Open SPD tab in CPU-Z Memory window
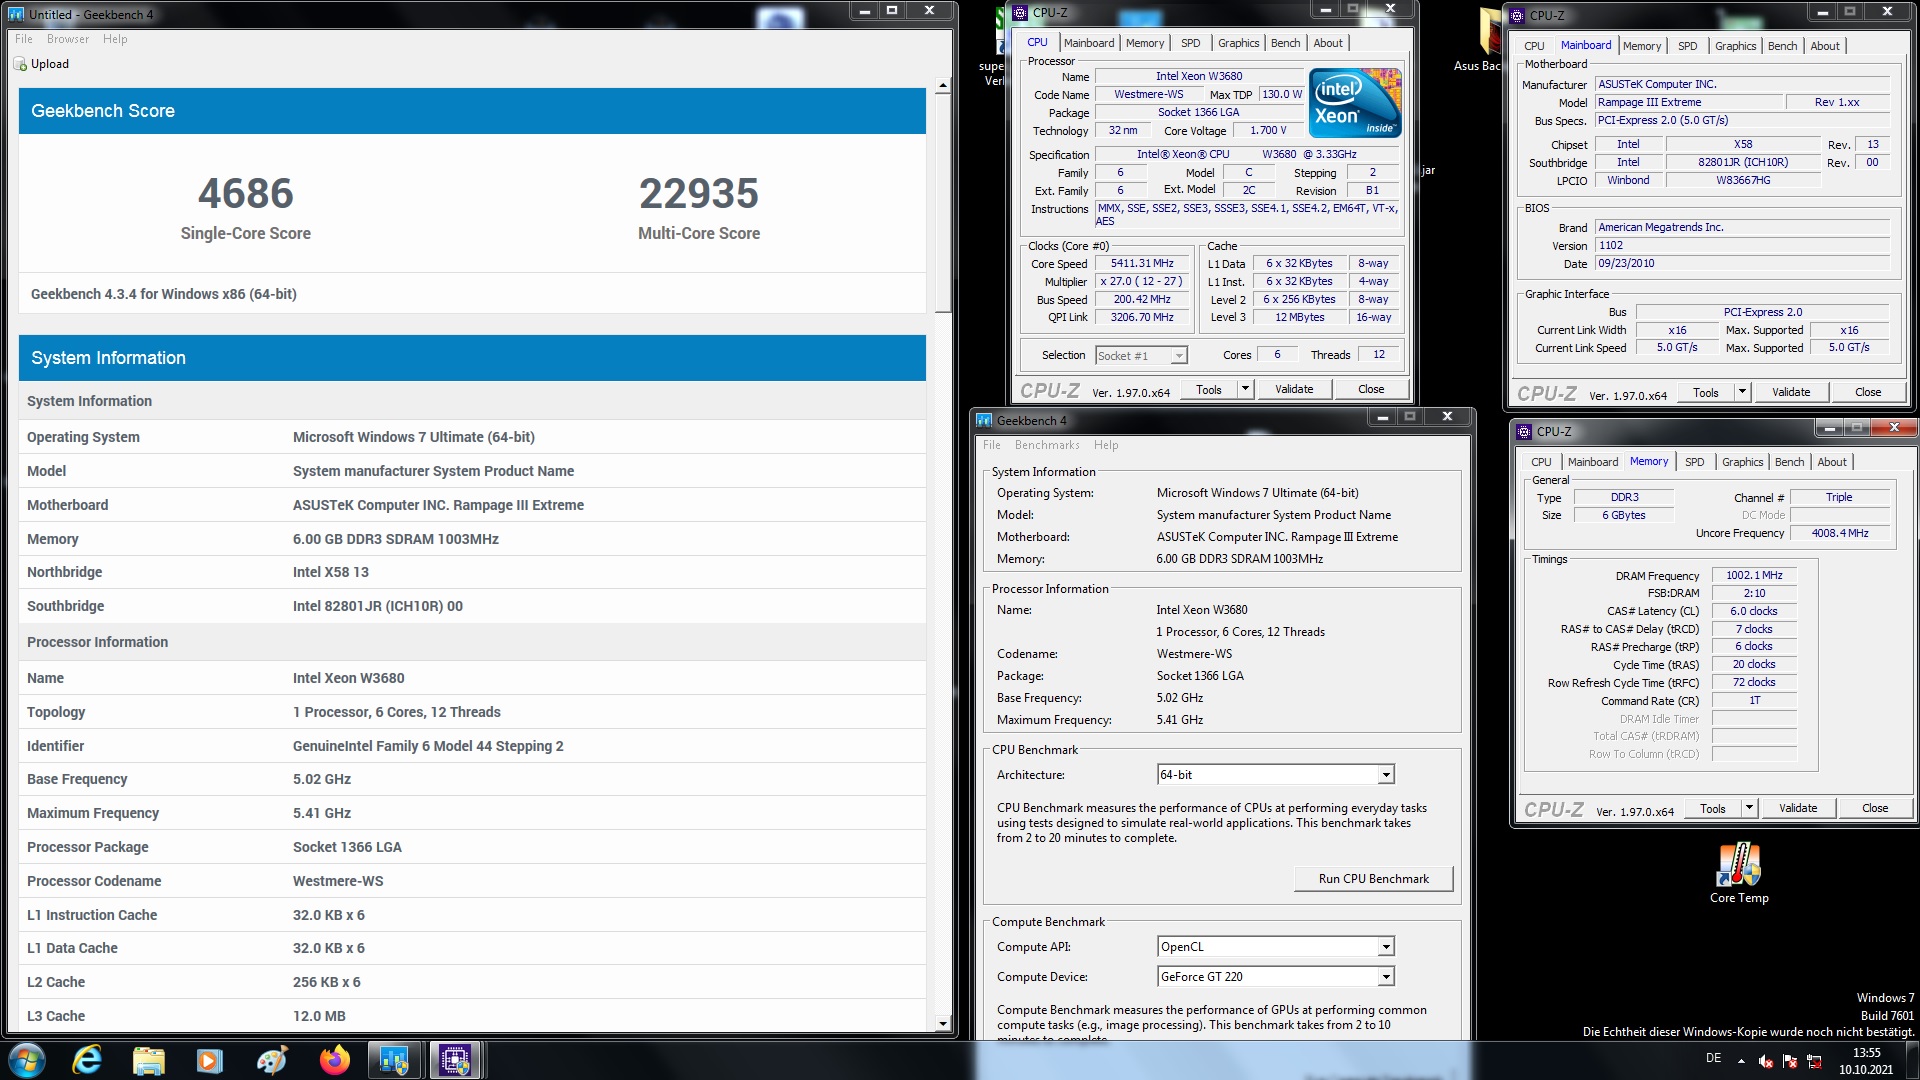Viewport: 1920px width, 1080px height. [x=1694, y=462]
